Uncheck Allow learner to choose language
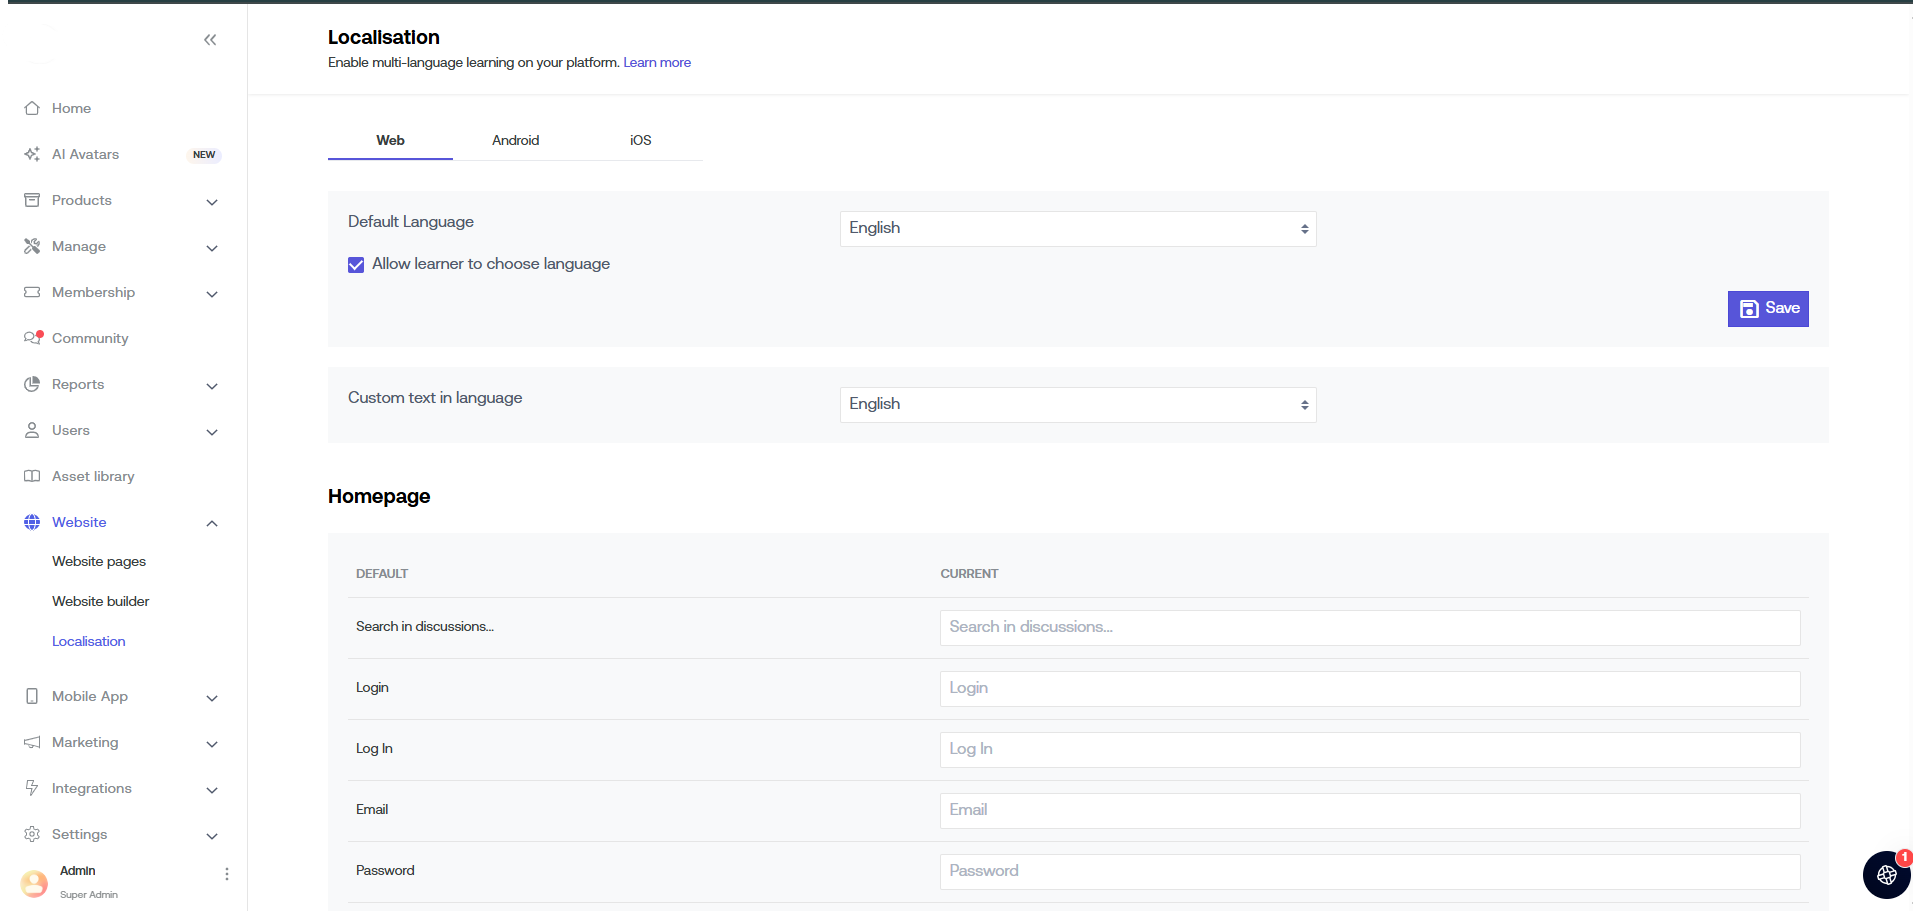This screenshot has width=1913, height=911. coord(356,265)
